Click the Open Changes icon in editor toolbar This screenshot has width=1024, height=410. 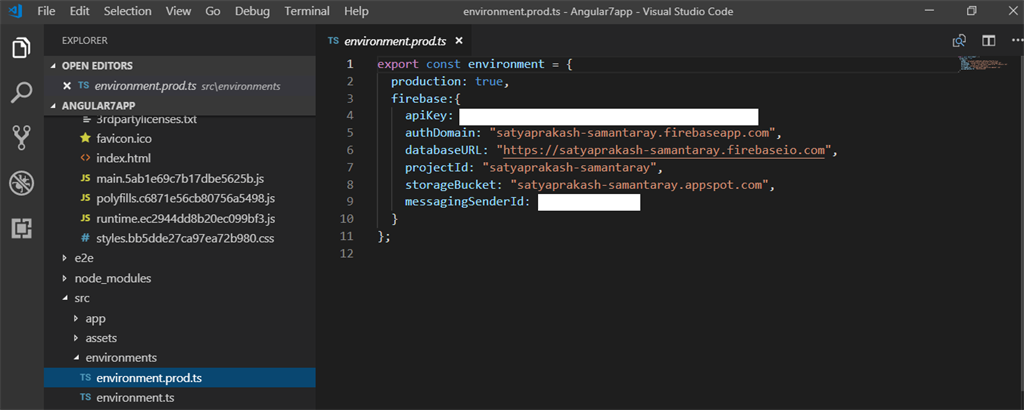pyautogui.click(x=959, y=40)
